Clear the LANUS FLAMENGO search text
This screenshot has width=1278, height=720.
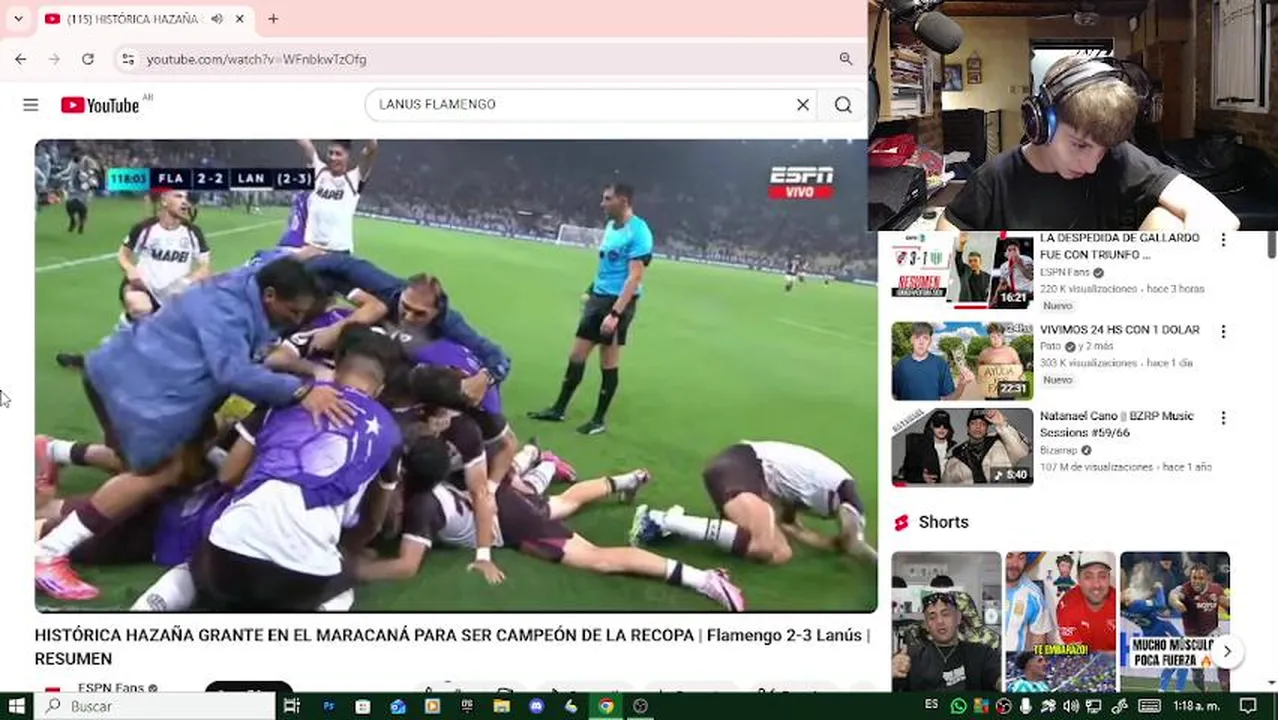(x=802, y=104)
